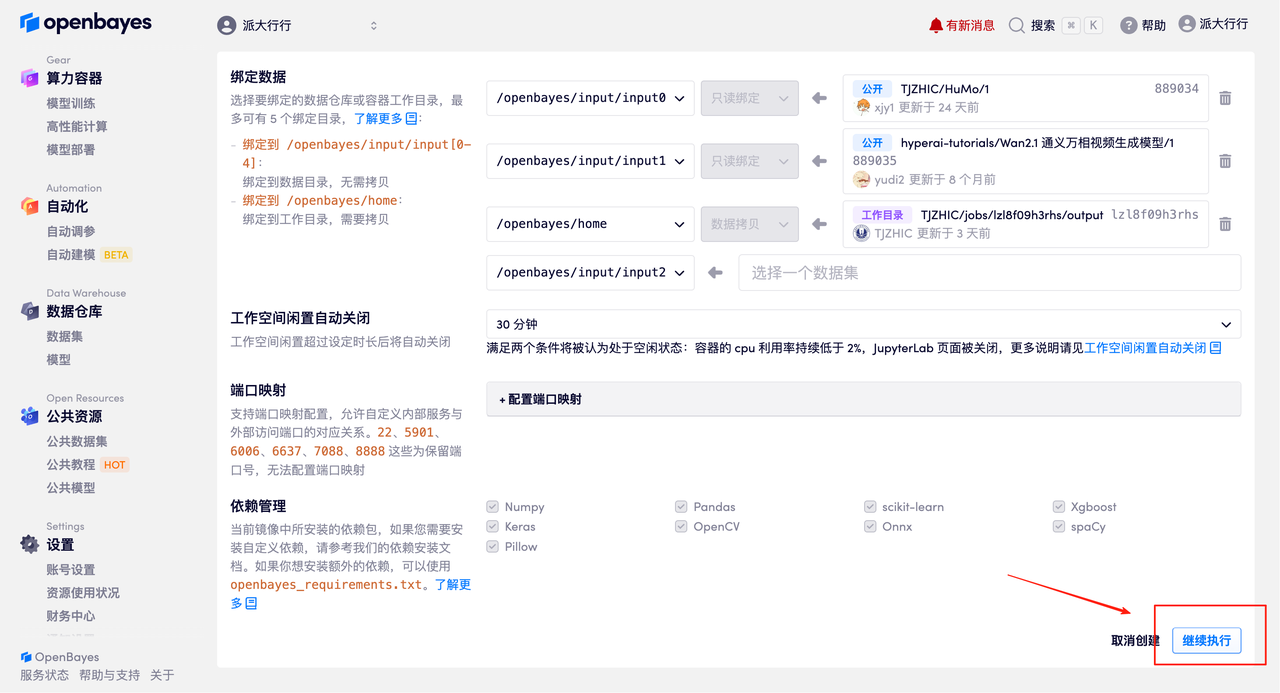
Task: Disable the spaCy dependency checkbox
Action: coord(1058,526)
